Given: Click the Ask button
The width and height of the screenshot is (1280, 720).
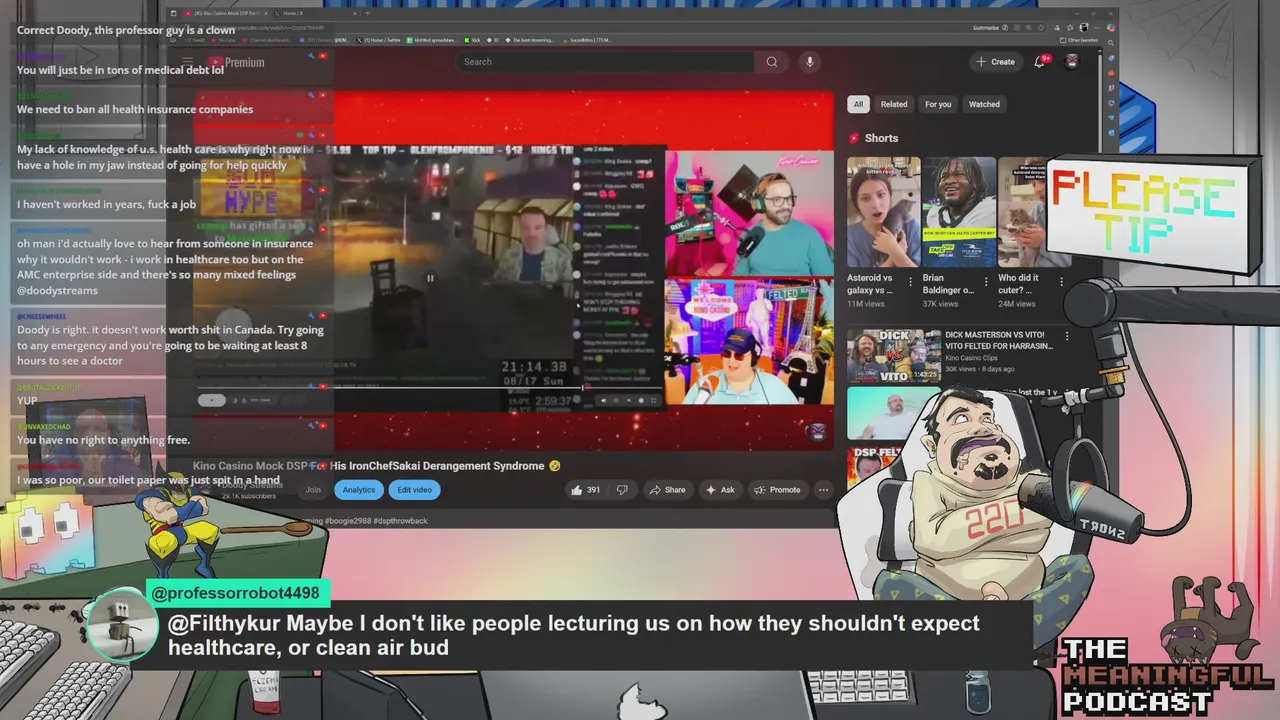Looking at the screenshot, I should (720, 490).
